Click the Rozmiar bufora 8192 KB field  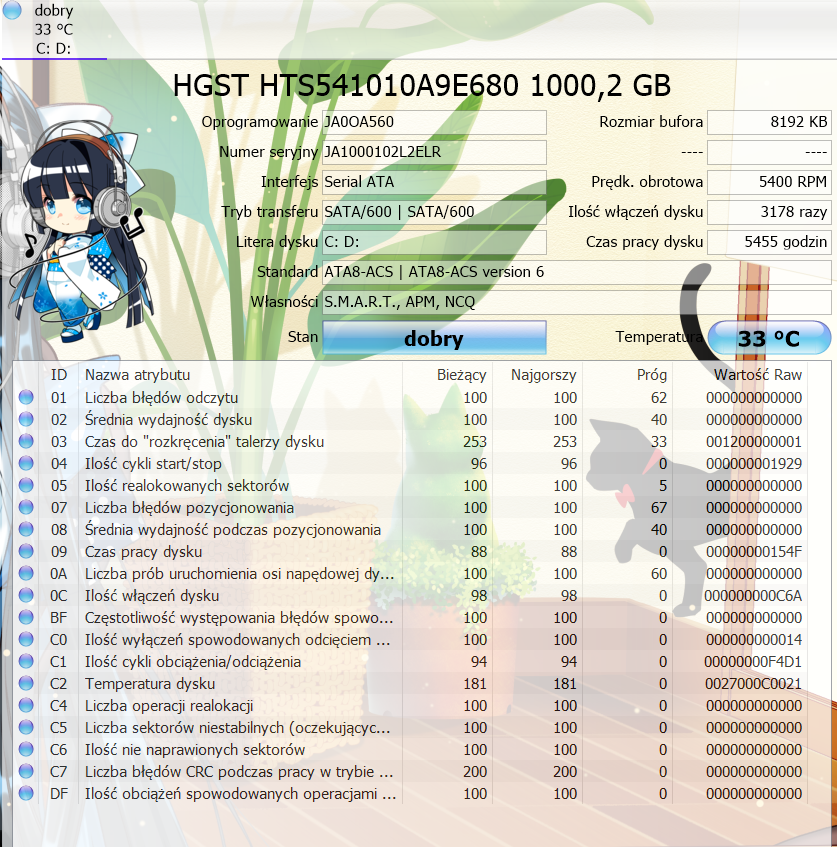click(x=769, y=122)
